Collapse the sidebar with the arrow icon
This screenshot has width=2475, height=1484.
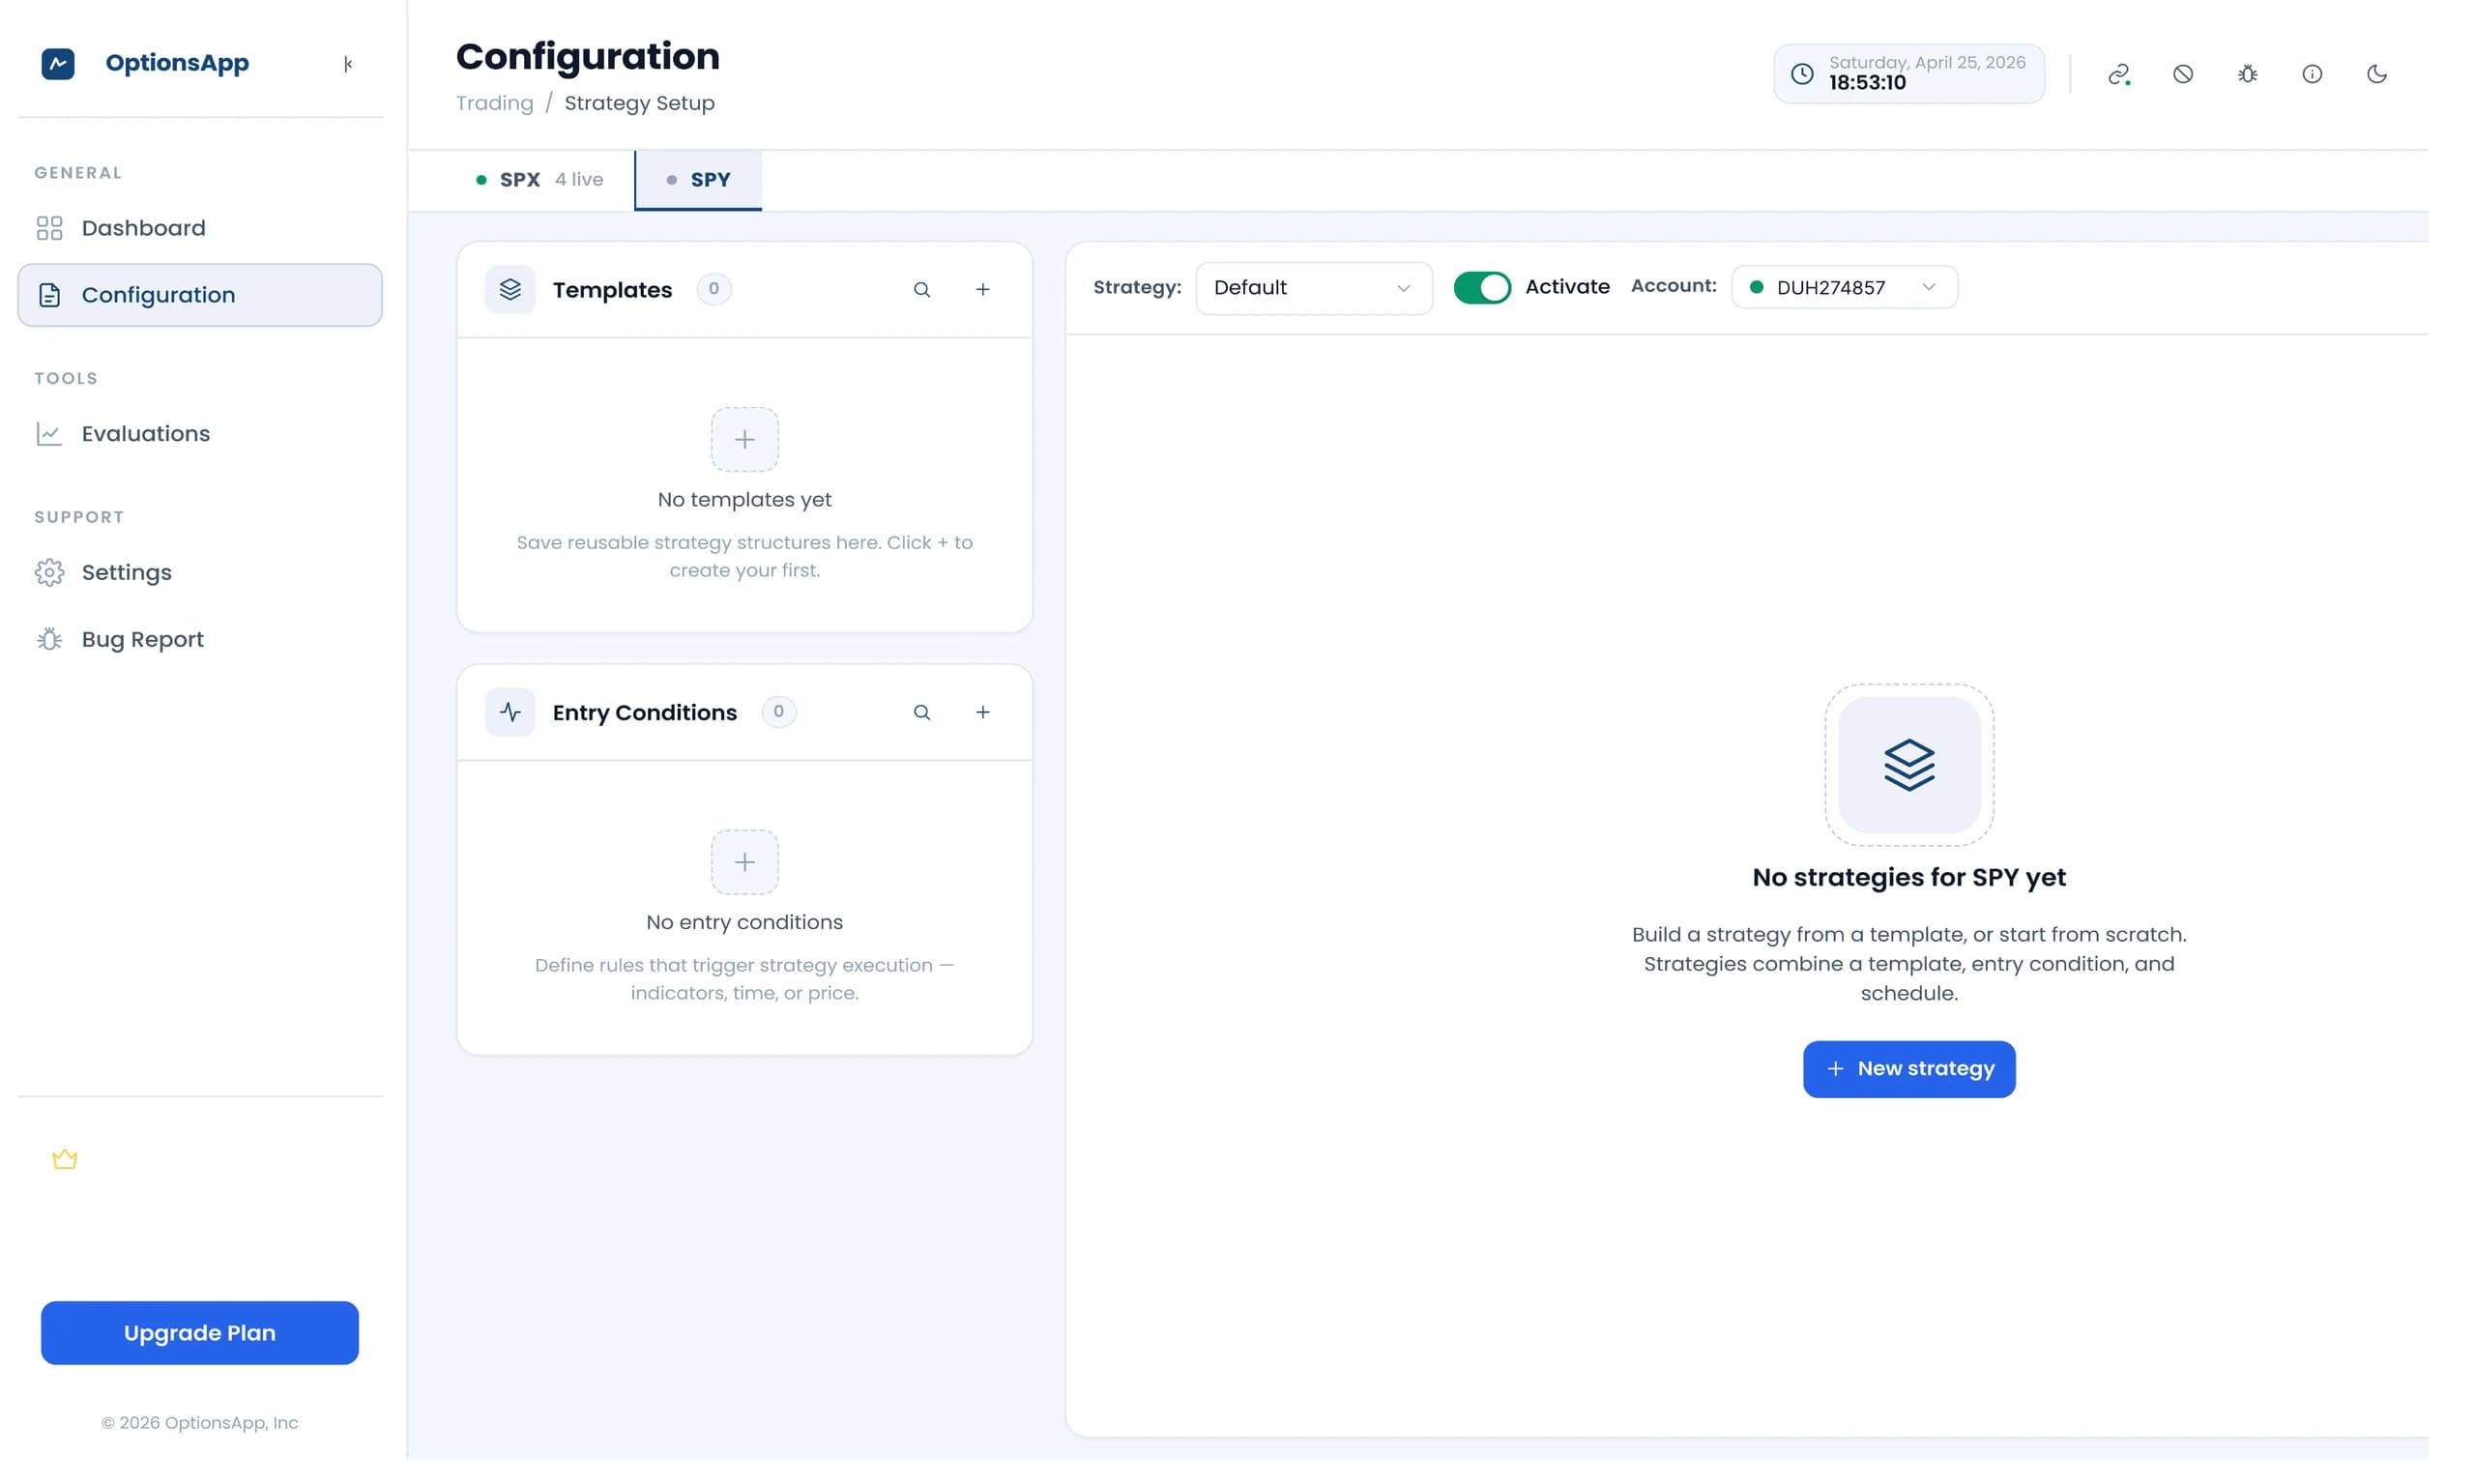pyautogui.click(x=347, y=64)
